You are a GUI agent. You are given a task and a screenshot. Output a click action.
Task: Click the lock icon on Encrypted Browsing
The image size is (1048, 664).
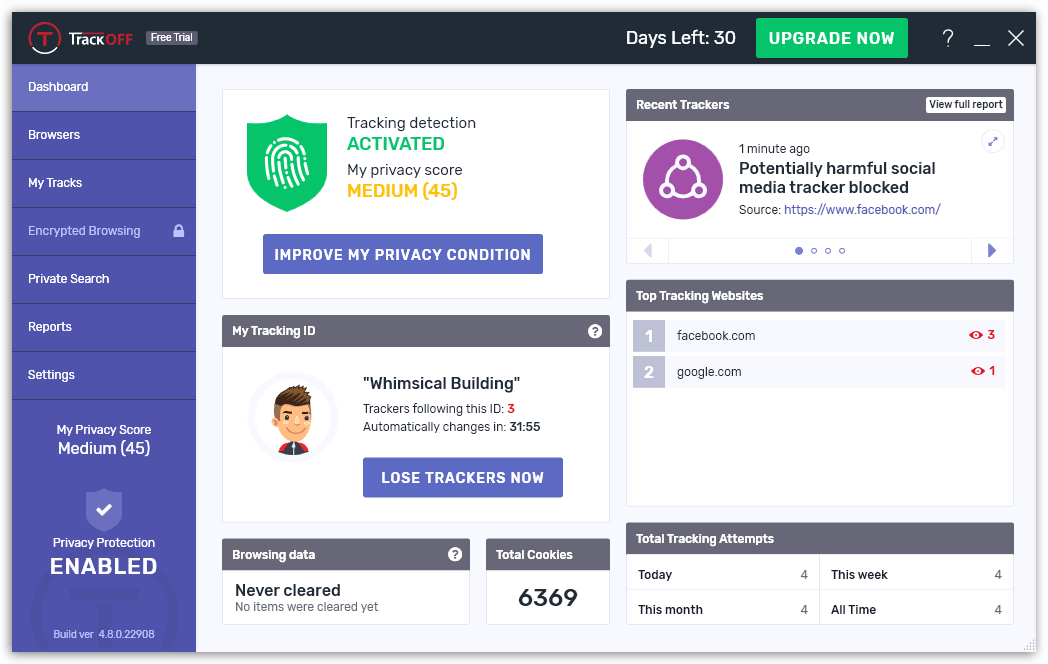[179, 231]
